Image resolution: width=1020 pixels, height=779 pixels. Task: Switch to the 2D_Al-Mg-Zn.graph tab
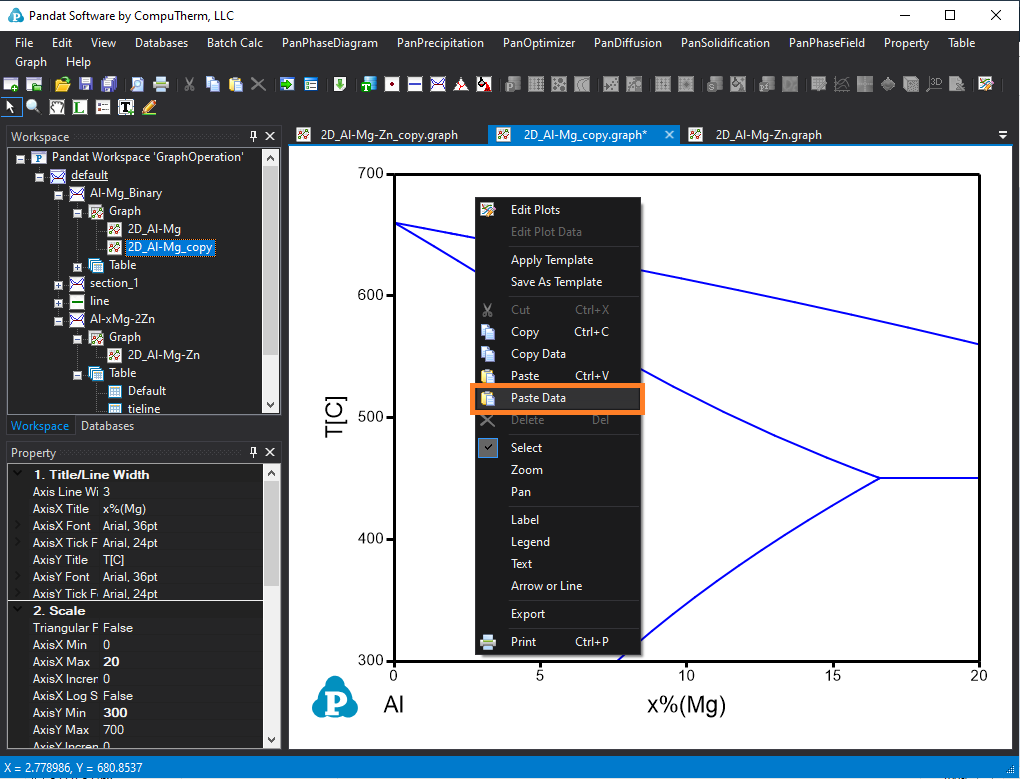point(768,135)
